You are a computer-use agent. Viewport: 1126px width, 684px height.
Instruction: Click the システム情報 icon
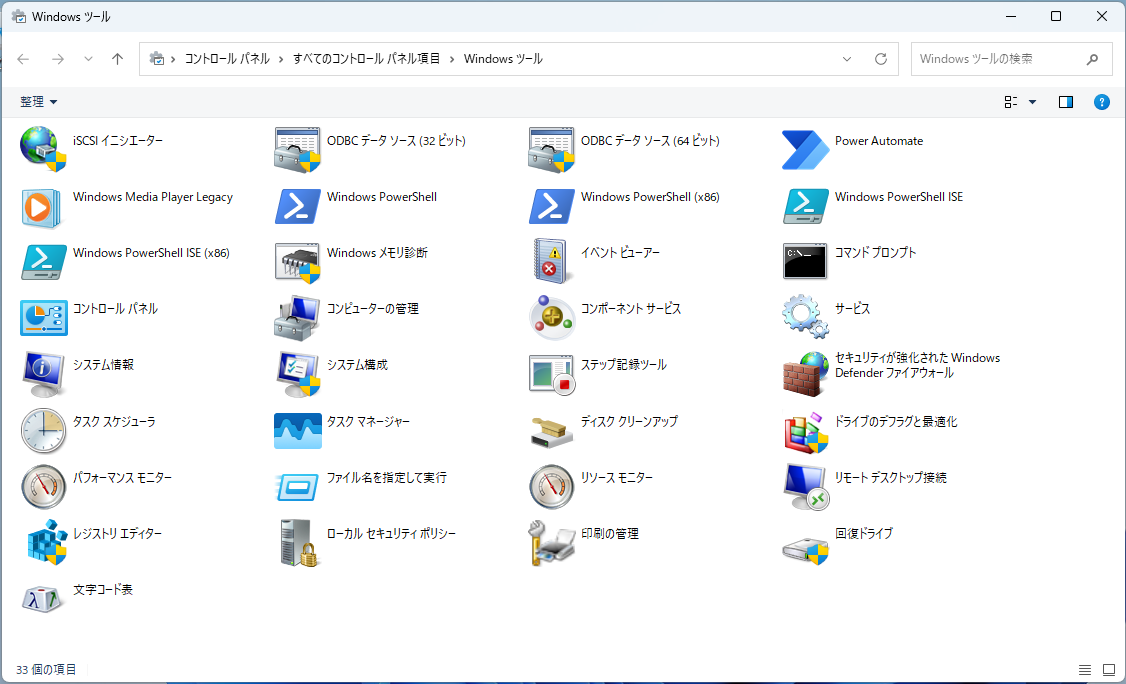pyautogui.click(x=44, y=374)
